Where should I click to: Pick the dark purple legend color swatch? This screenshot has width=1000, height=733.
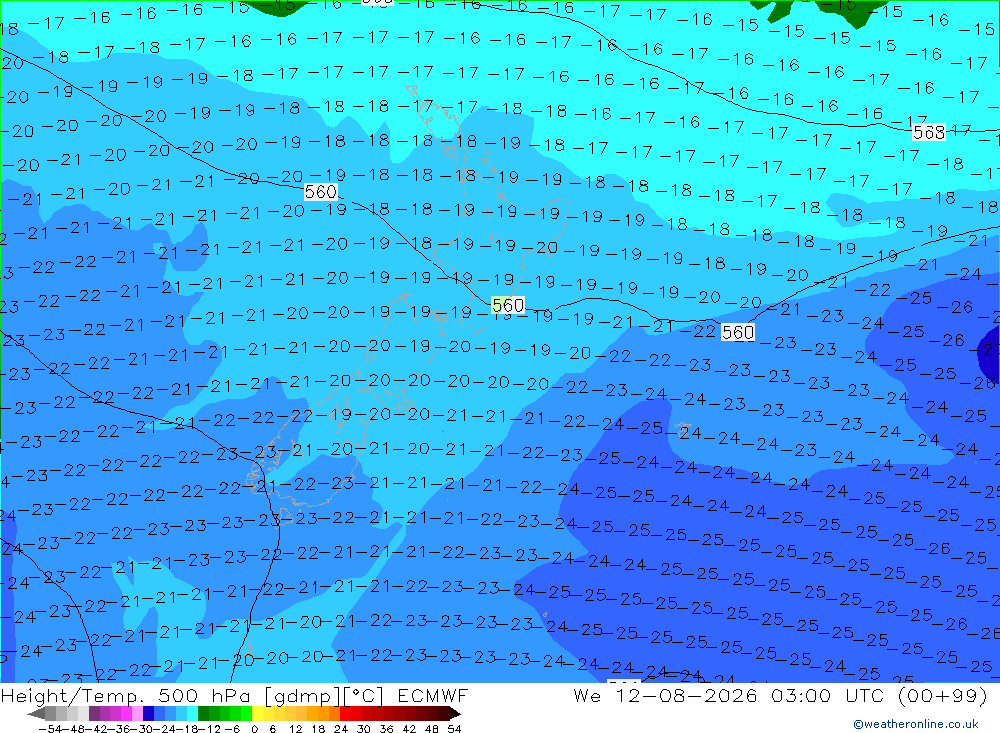pyautogui.click(x=94, y=714)
